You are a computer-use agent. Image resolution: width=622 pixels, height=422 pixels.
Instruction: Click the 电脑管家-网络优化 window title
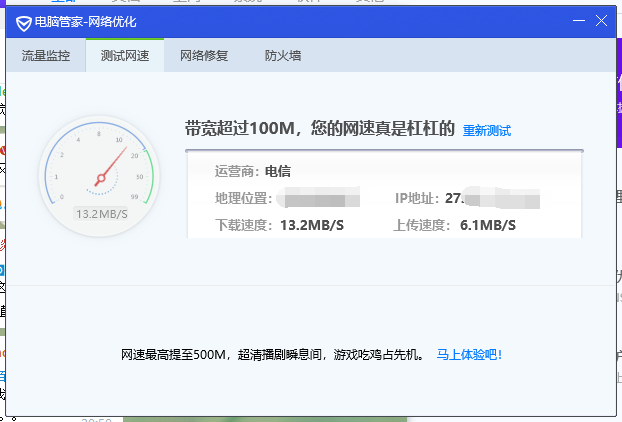click(85, 22)
